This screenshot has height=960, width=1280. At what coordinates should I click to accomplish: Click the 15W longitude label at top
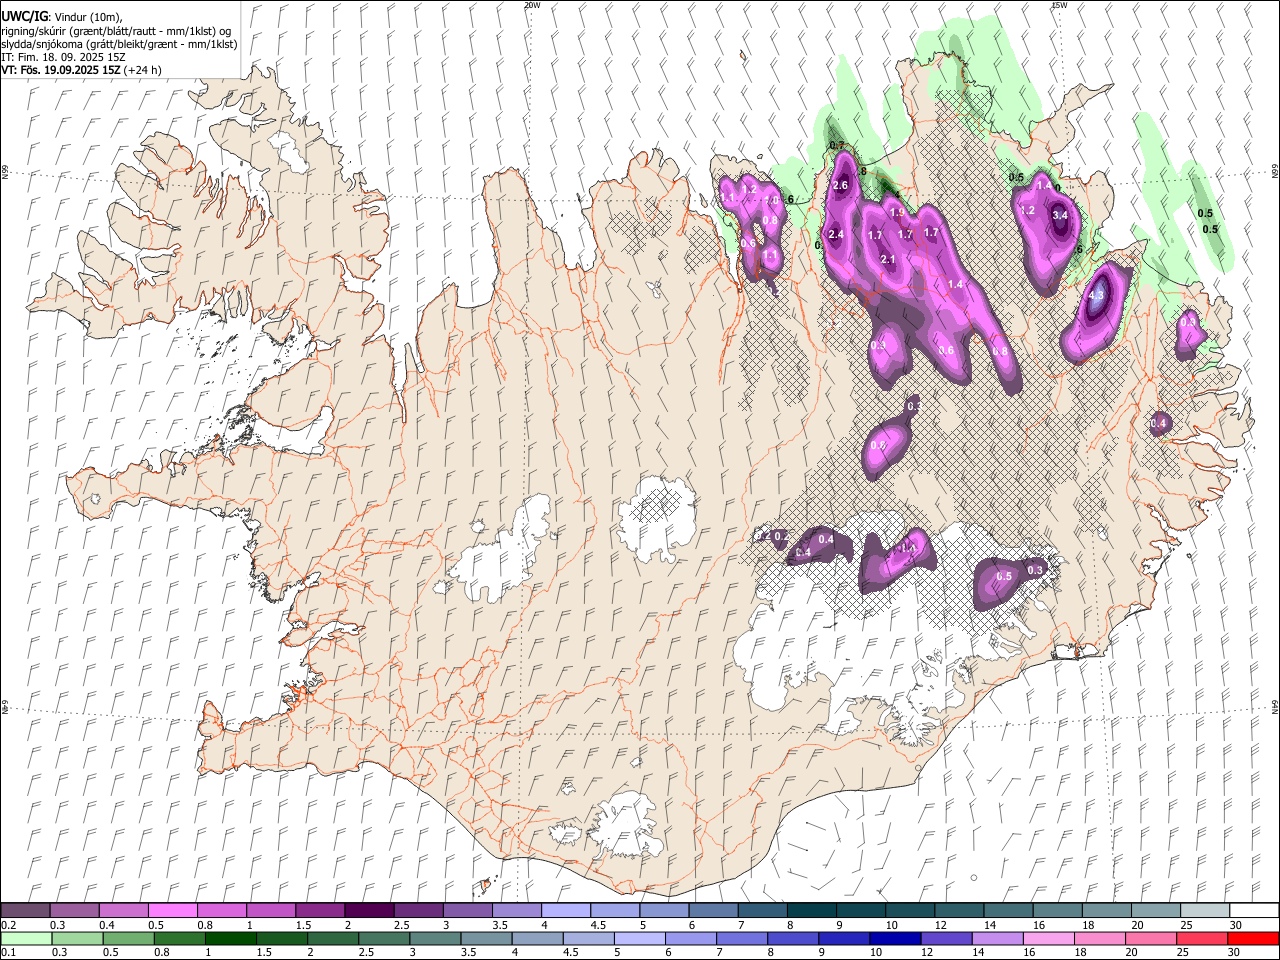pos(1059,5)
